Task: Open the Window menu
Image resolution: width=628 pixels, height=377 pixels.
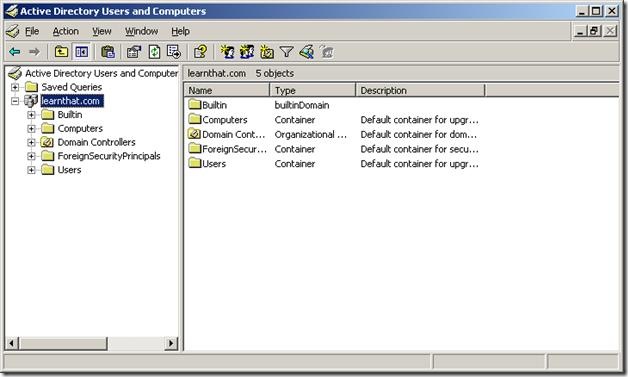Action: coord(141,31)
